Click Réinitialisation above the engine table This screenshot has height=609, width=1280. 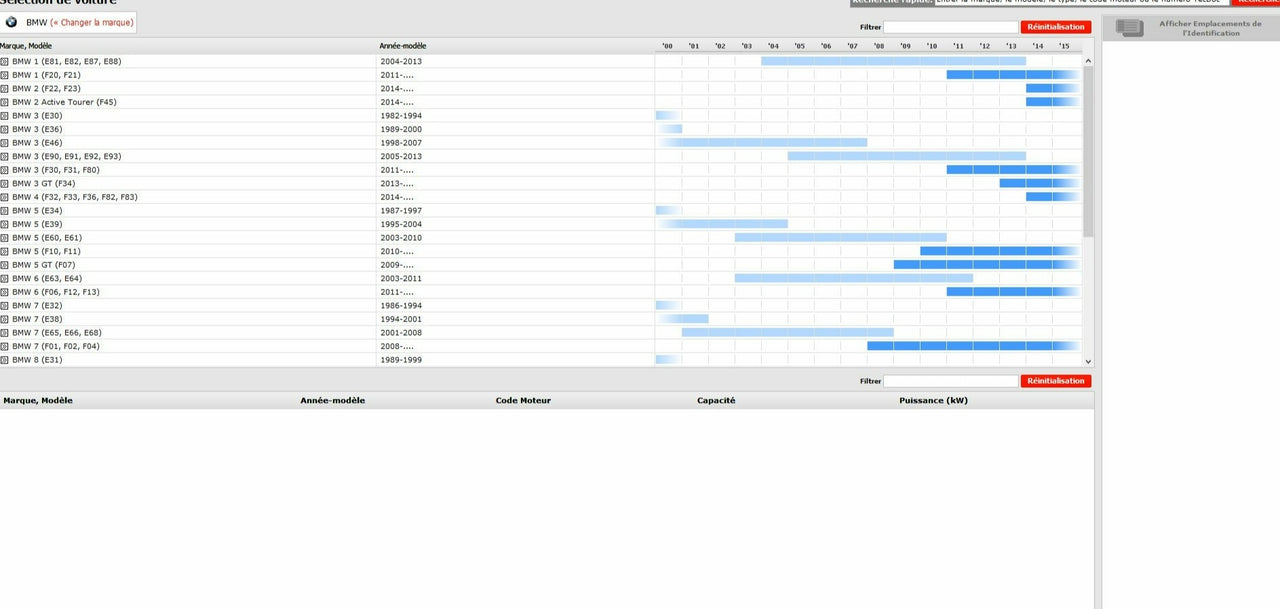point(1056,381)
